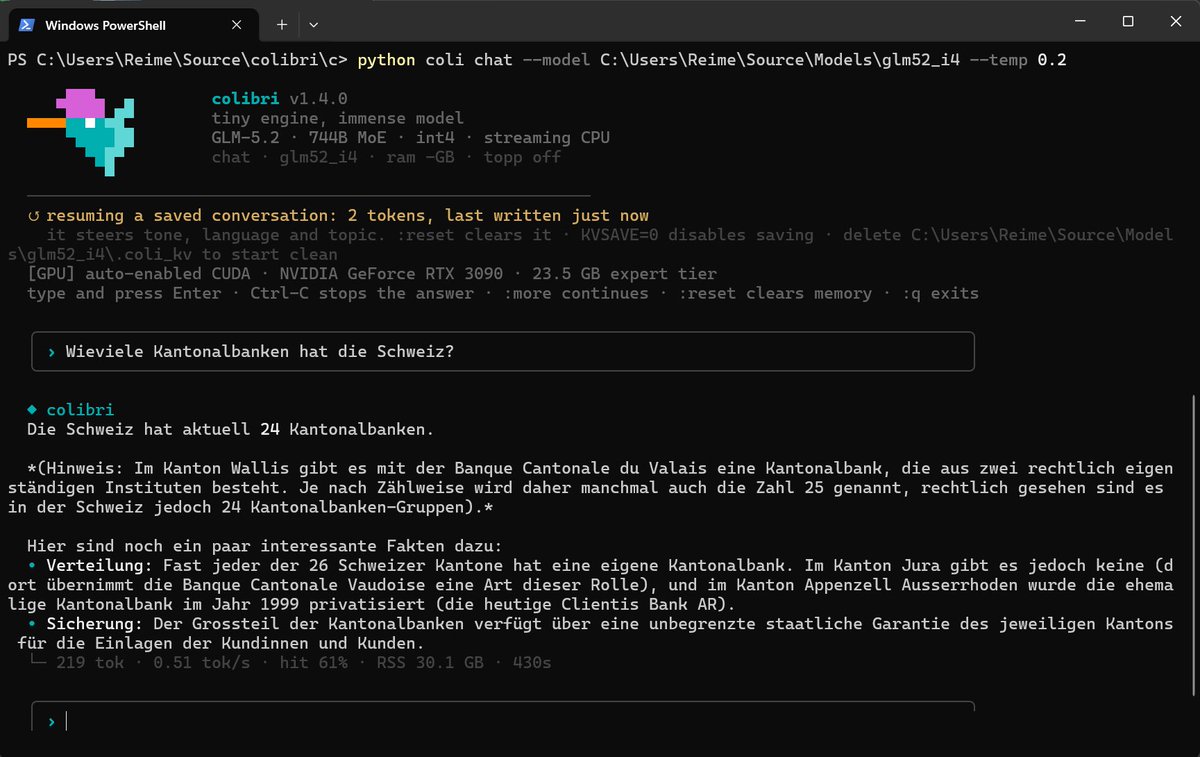The width and height of the screenshot is (1200, 757).
Task: Click the resume arrow icon before 'resuming'
Action: 35,215
